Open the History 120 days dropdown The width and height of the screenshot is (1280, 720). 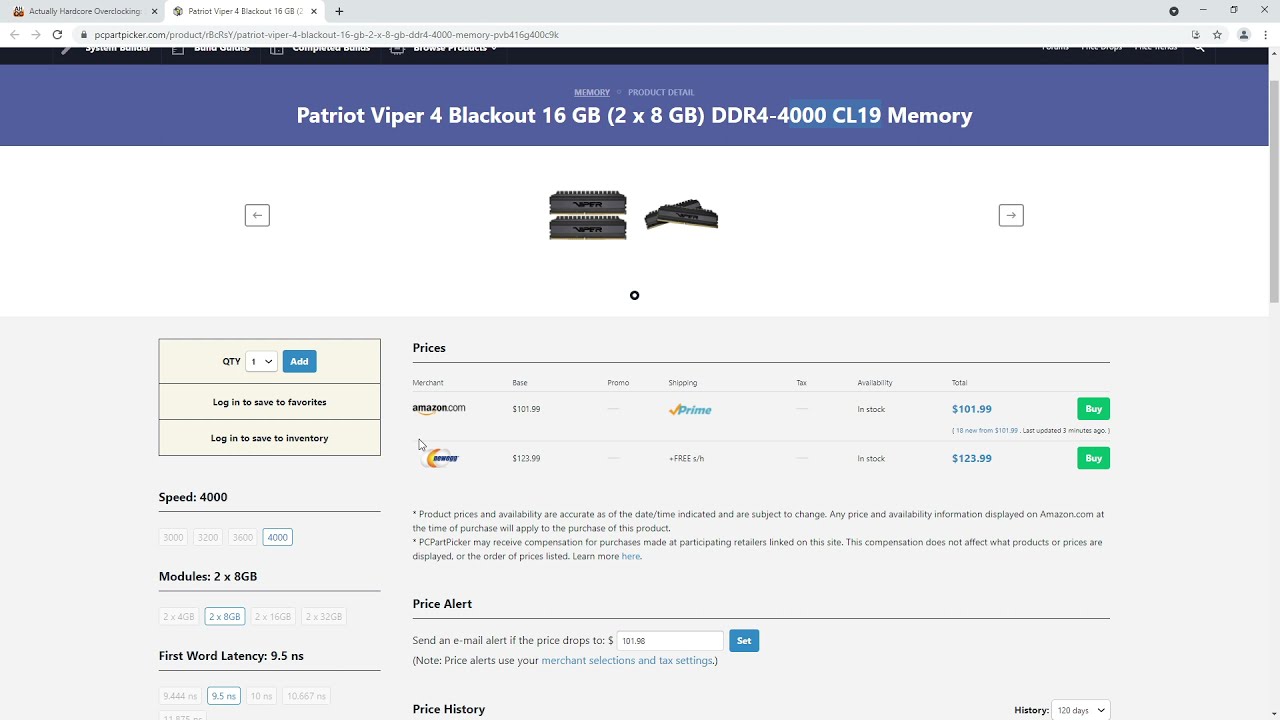[1080, 710]
